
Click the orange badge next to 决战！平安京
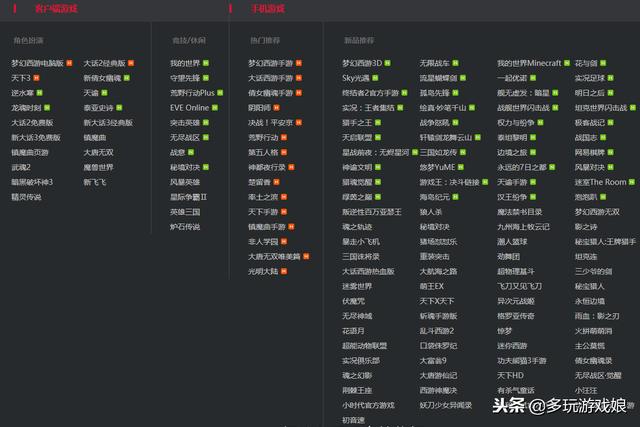pos(299,122)
